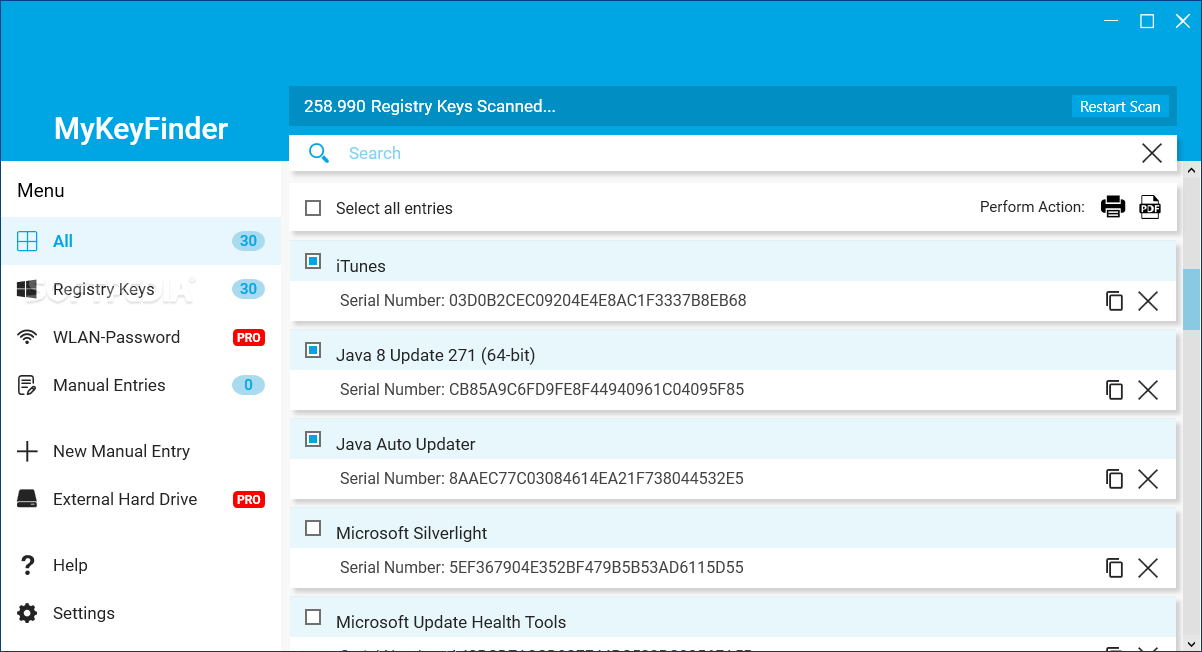Click the vertical scrollbar thumb
The height and width of the screenshot is (652, 1202).
click(x=1191, y=298)
